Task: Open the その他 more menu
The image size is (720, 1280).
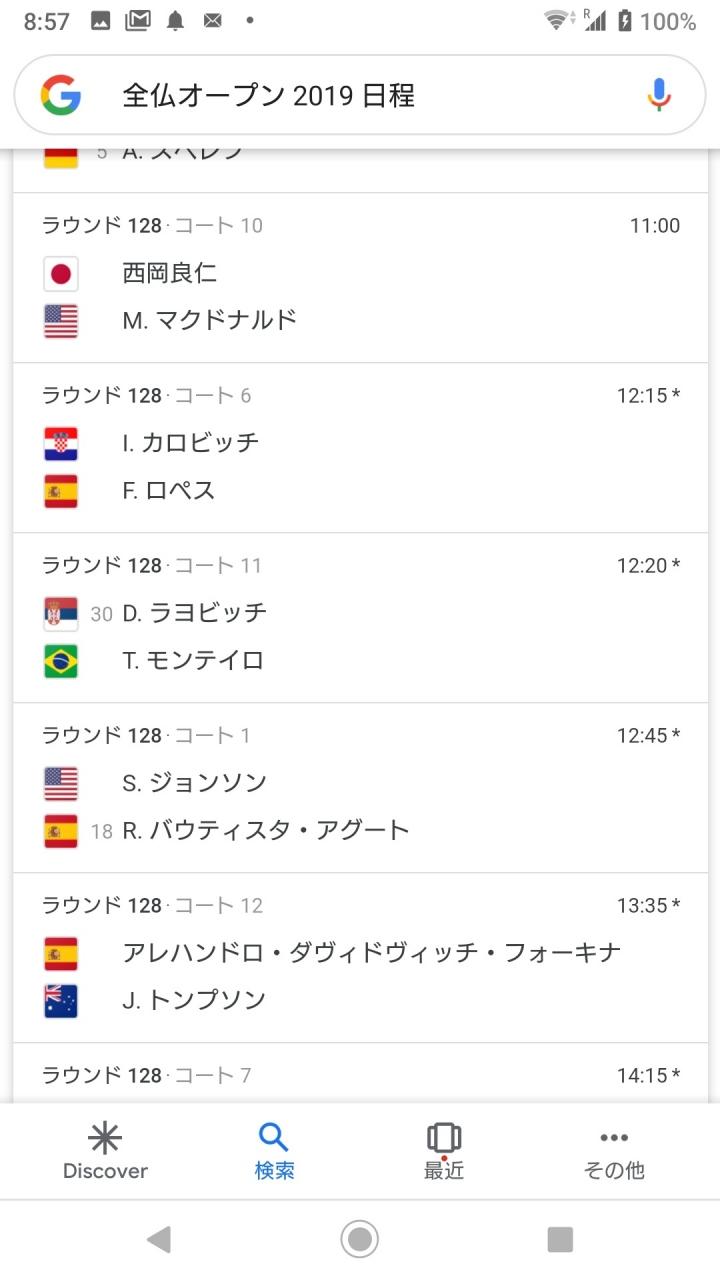Action: pyautogui.click(x=614, y=1151)
